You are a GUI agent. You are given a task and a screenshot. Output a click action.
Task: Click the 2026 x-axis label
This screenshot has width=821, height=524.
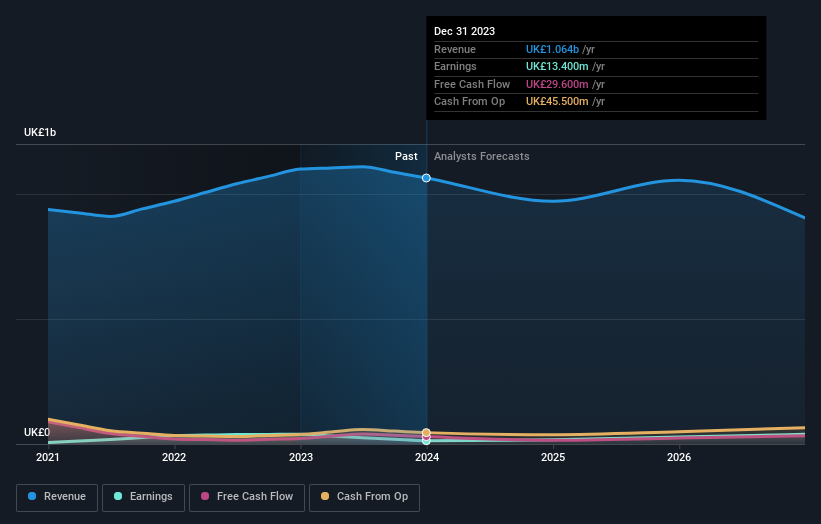click(x=679, y=457)
